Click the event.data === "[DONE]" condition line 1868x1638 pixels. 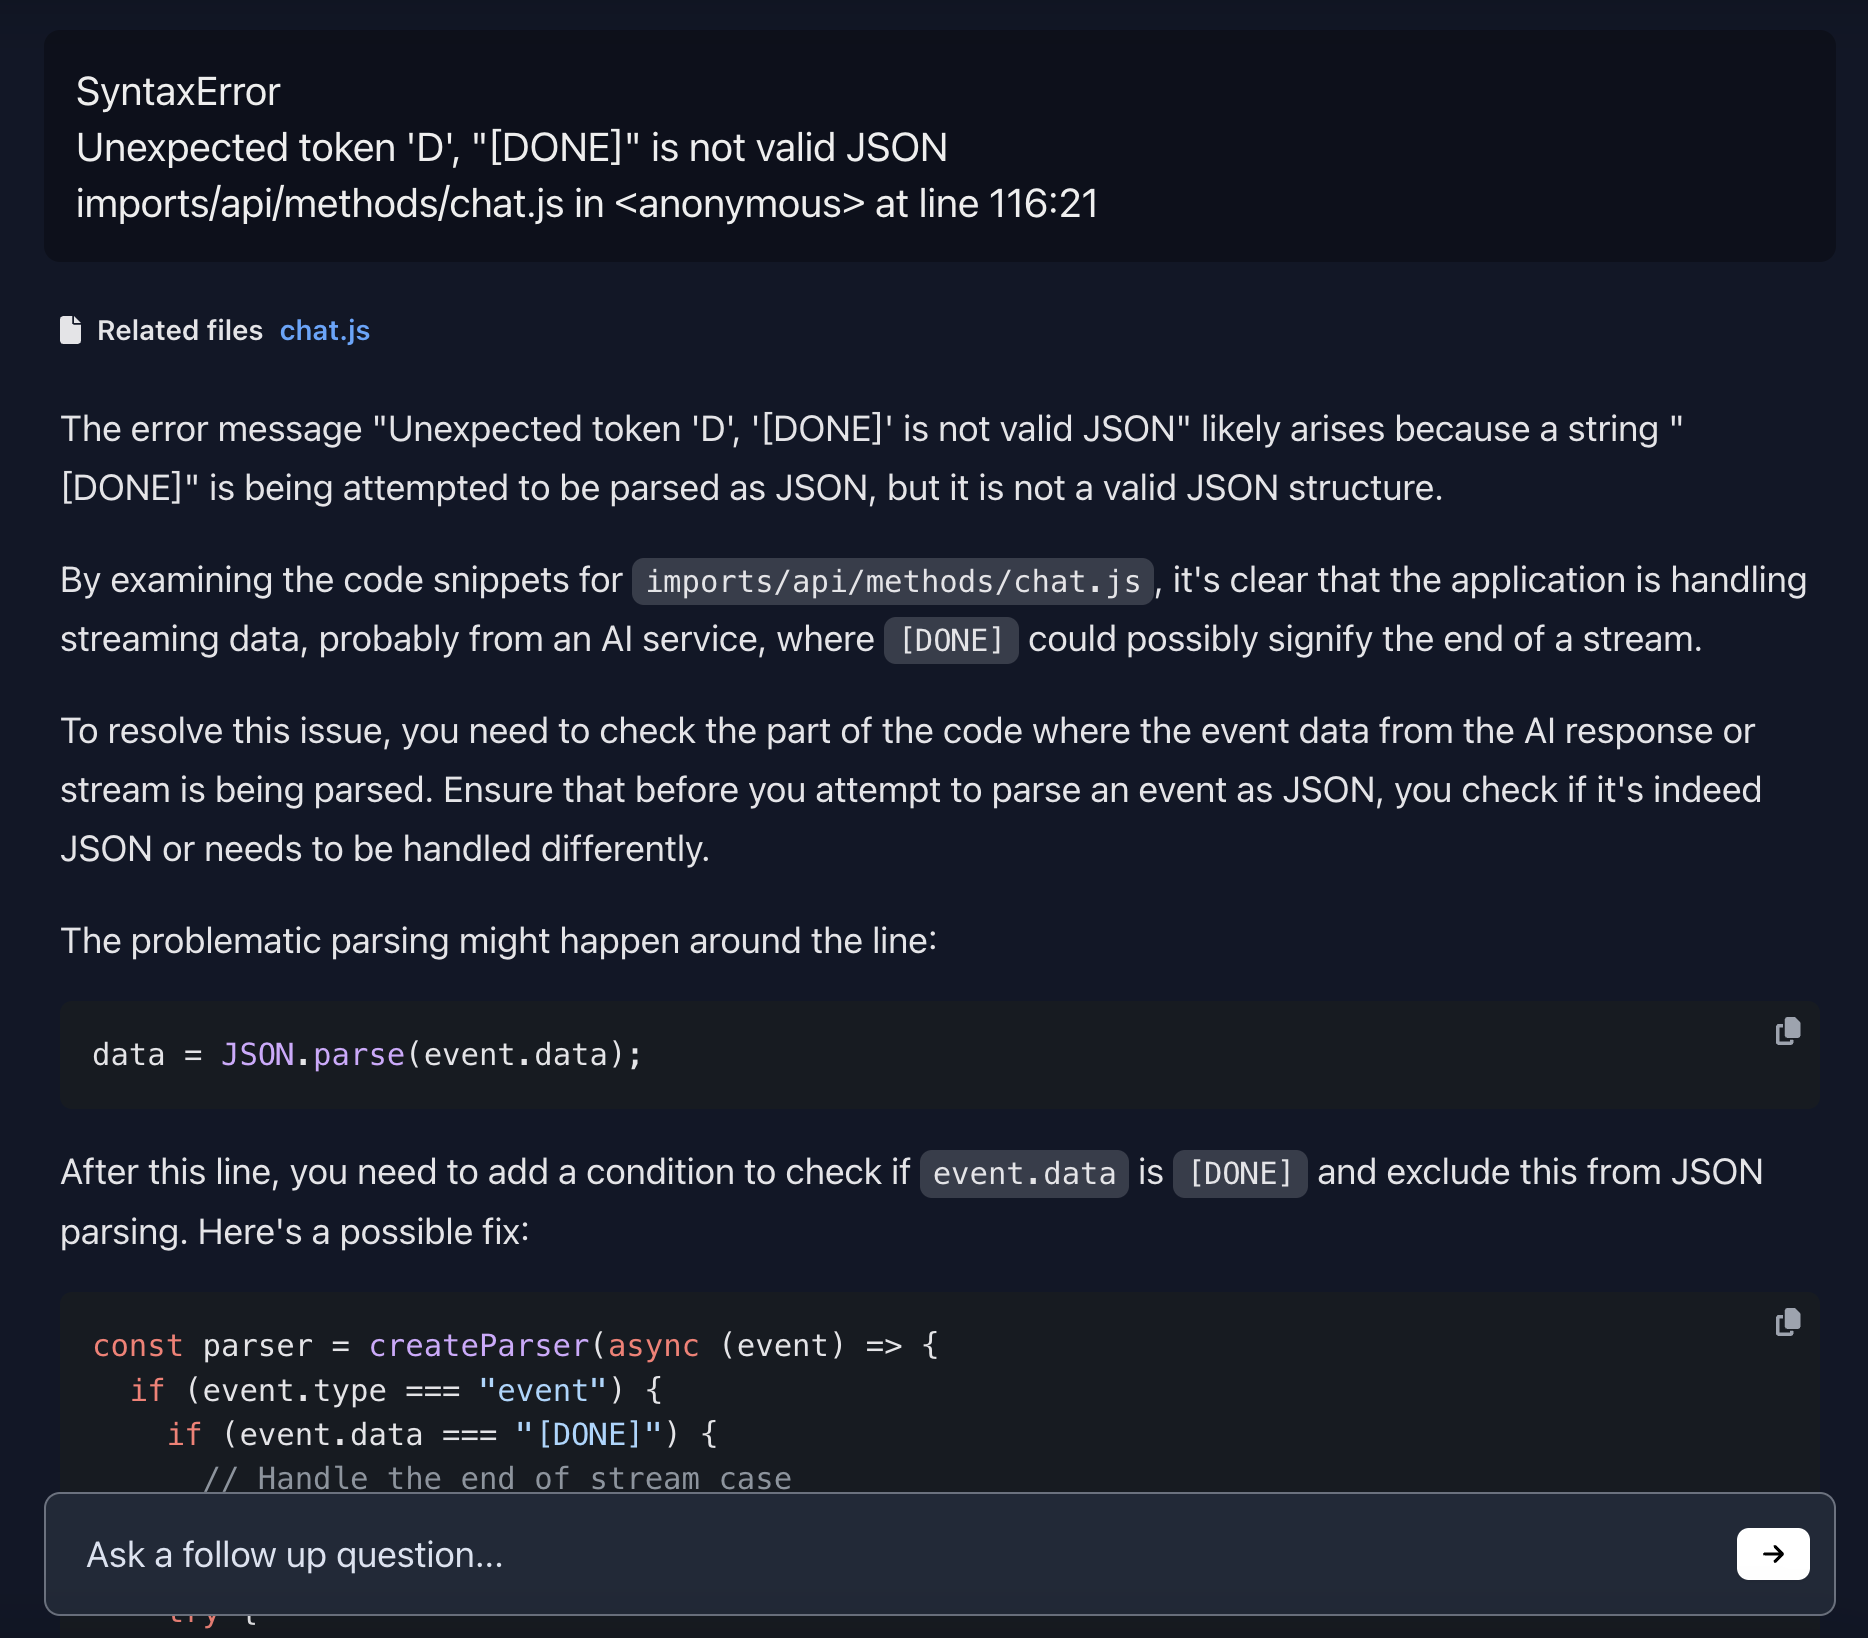pos(442,1435)
